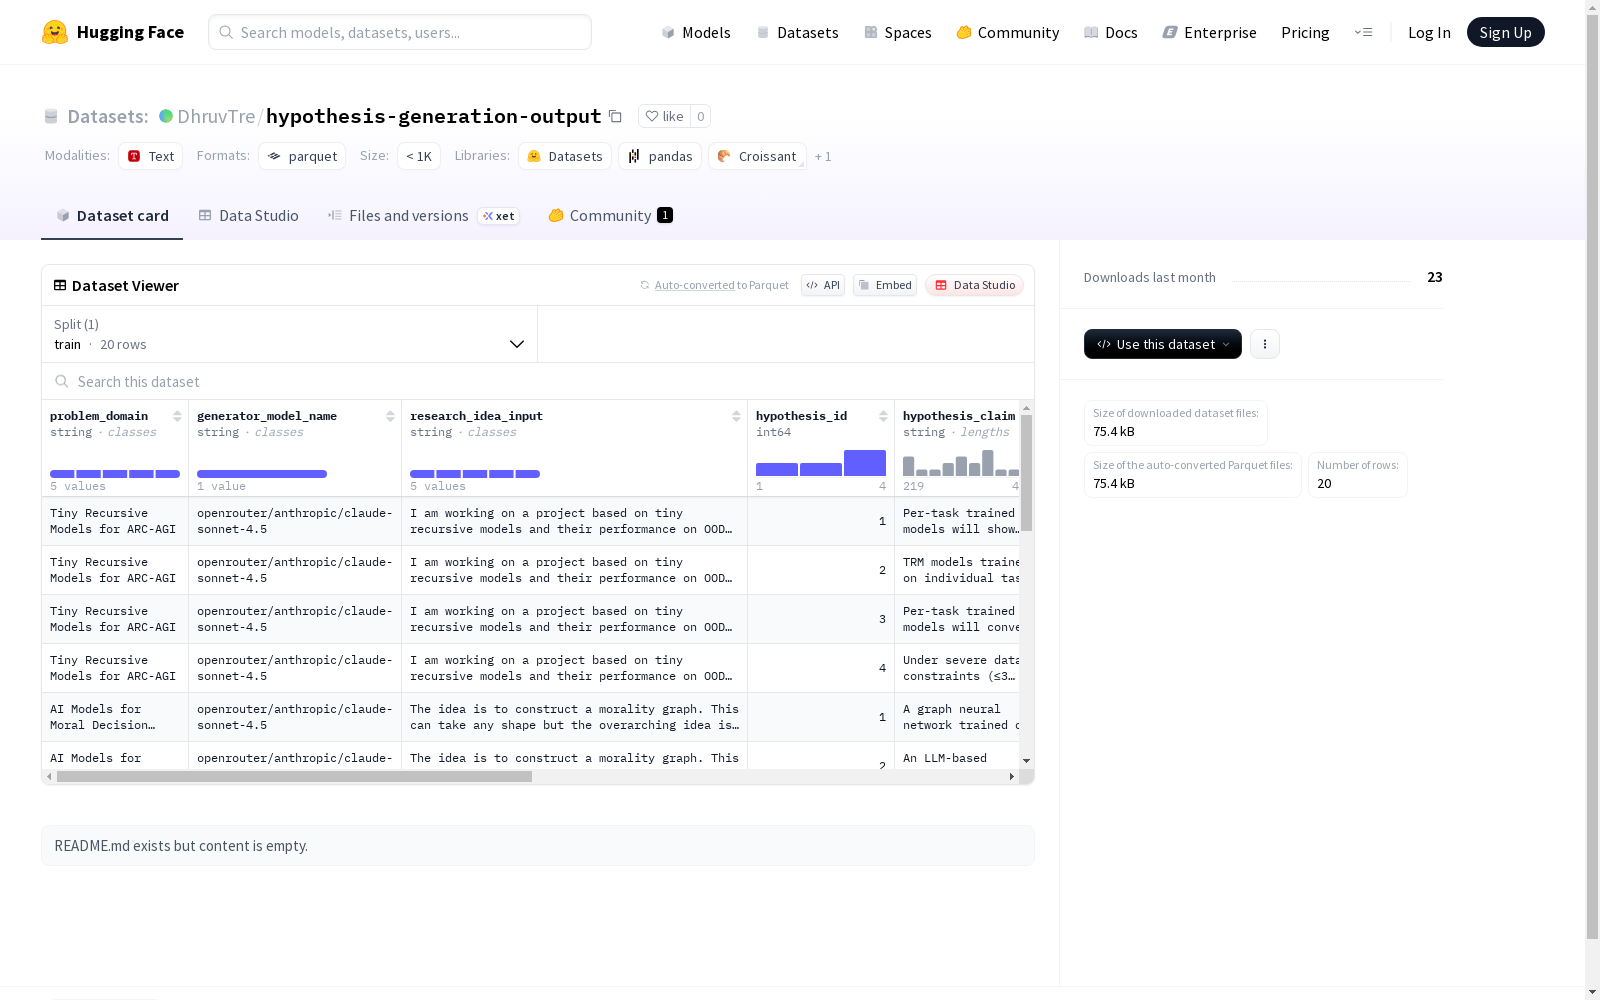Sort the generator_model_name column

(390, 416)
